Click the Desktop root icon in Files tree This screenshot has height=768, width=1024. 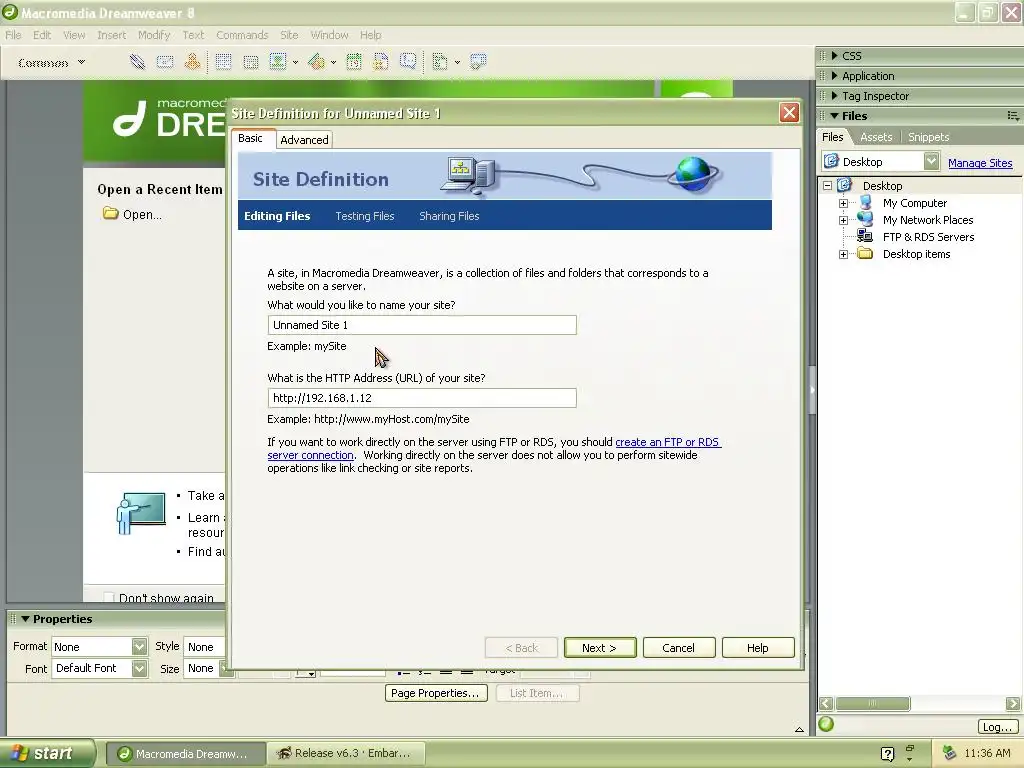point(844,185)
